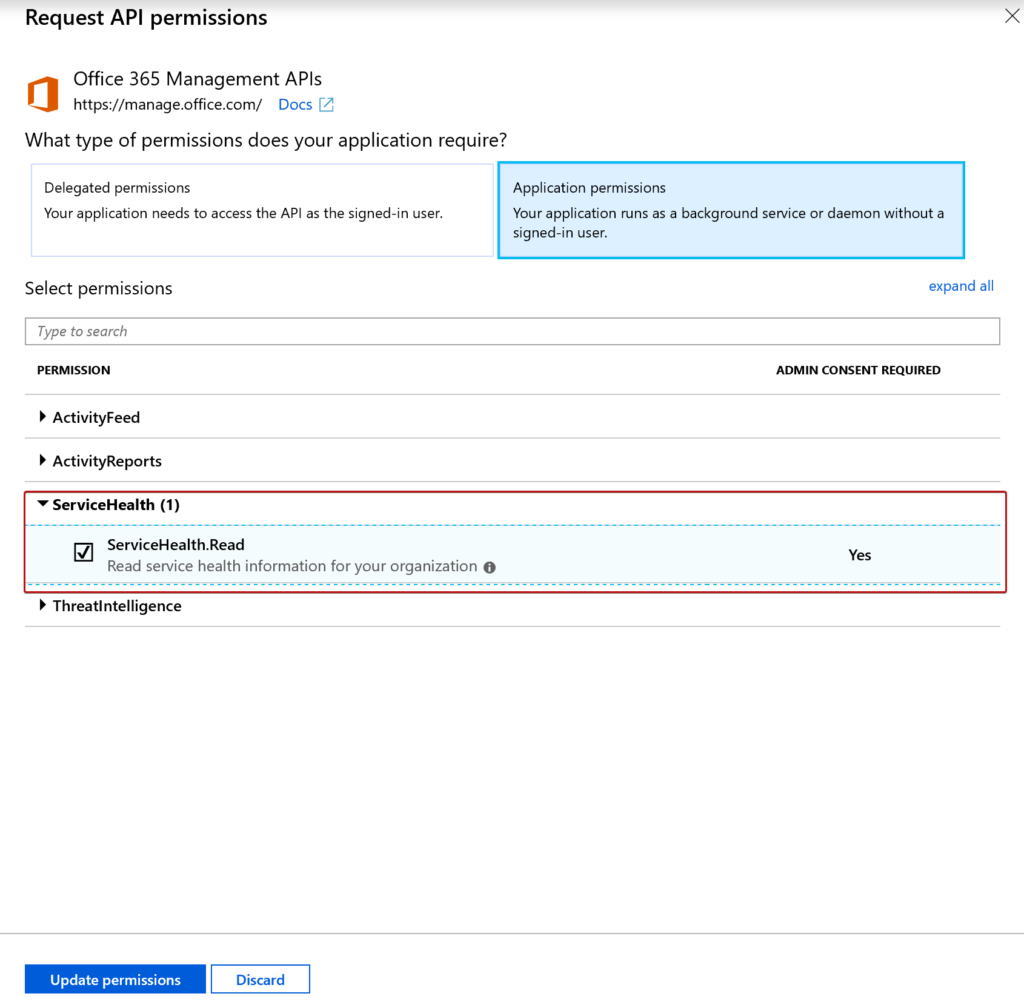The image size is (1024, 1005).
Task: Expand the ActivityReports permission group
Action: [x=43, y=461]
